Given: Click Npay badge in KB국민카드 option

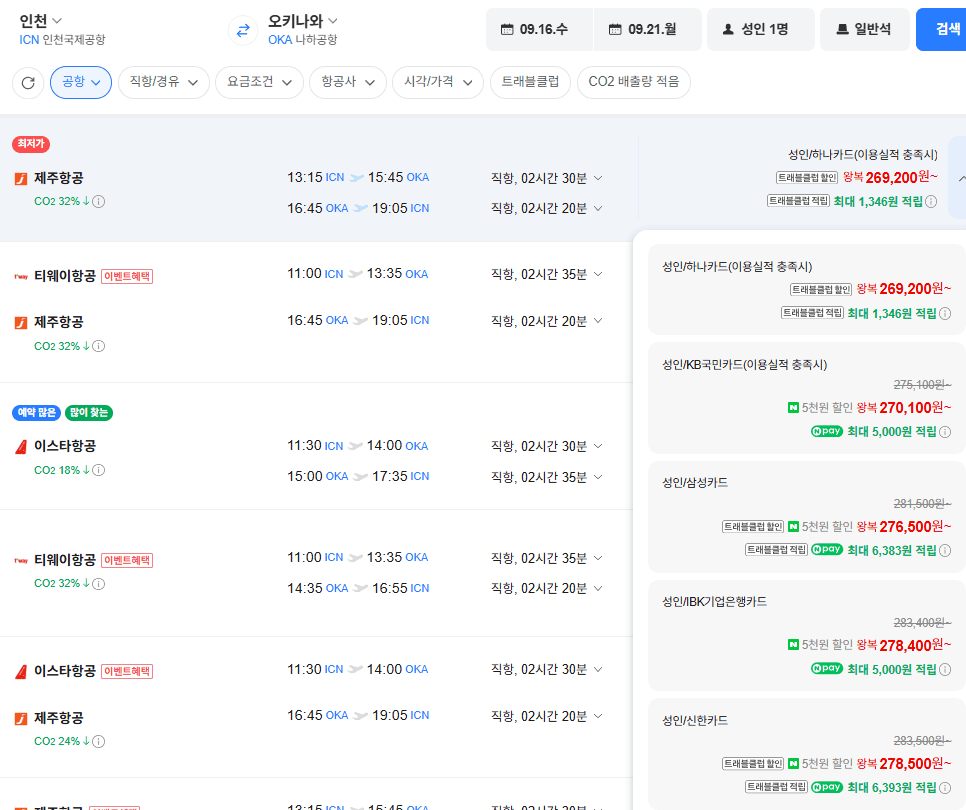Looking at the screenshot, I should (x=827, y=431).
